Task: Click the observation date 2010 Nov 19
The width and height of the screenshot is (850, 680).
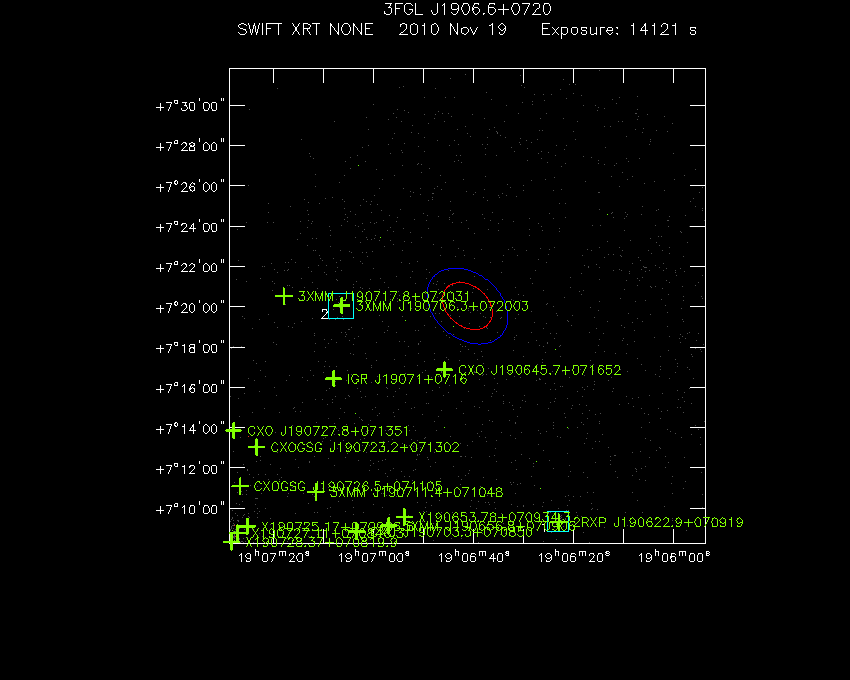Action: [453, 29]
